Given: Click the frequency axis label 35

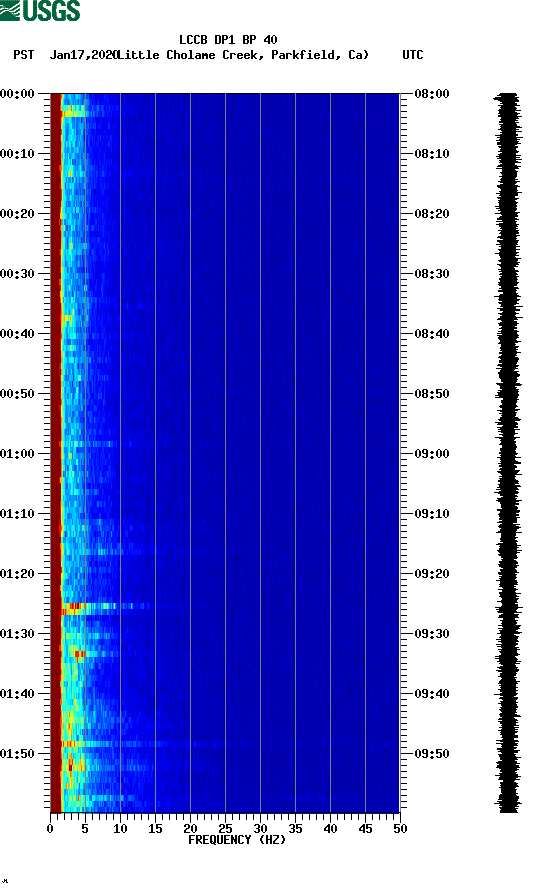Looking at the screenshot, I should [x=295, y=829].
